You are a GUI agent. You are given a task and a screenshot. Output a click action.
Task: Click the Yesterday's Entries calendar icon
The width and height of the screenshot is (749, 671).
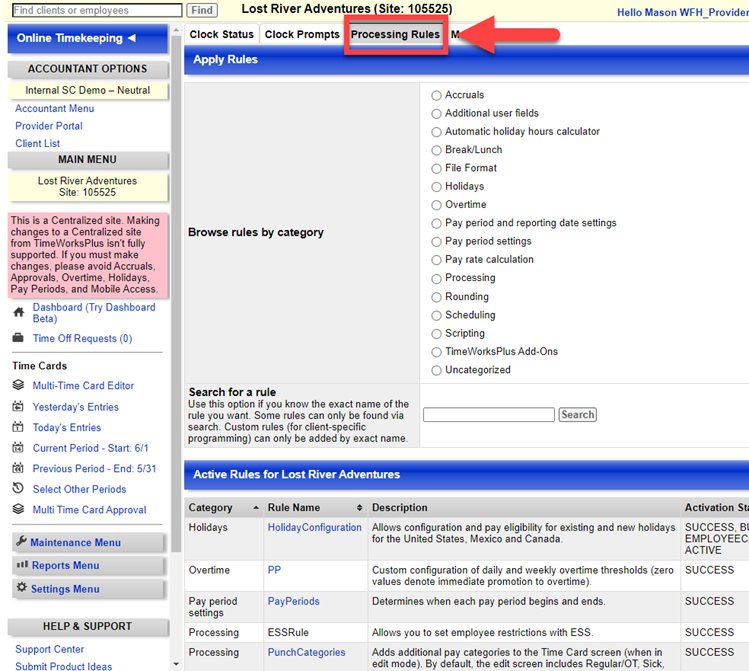[x=18, y=407]
